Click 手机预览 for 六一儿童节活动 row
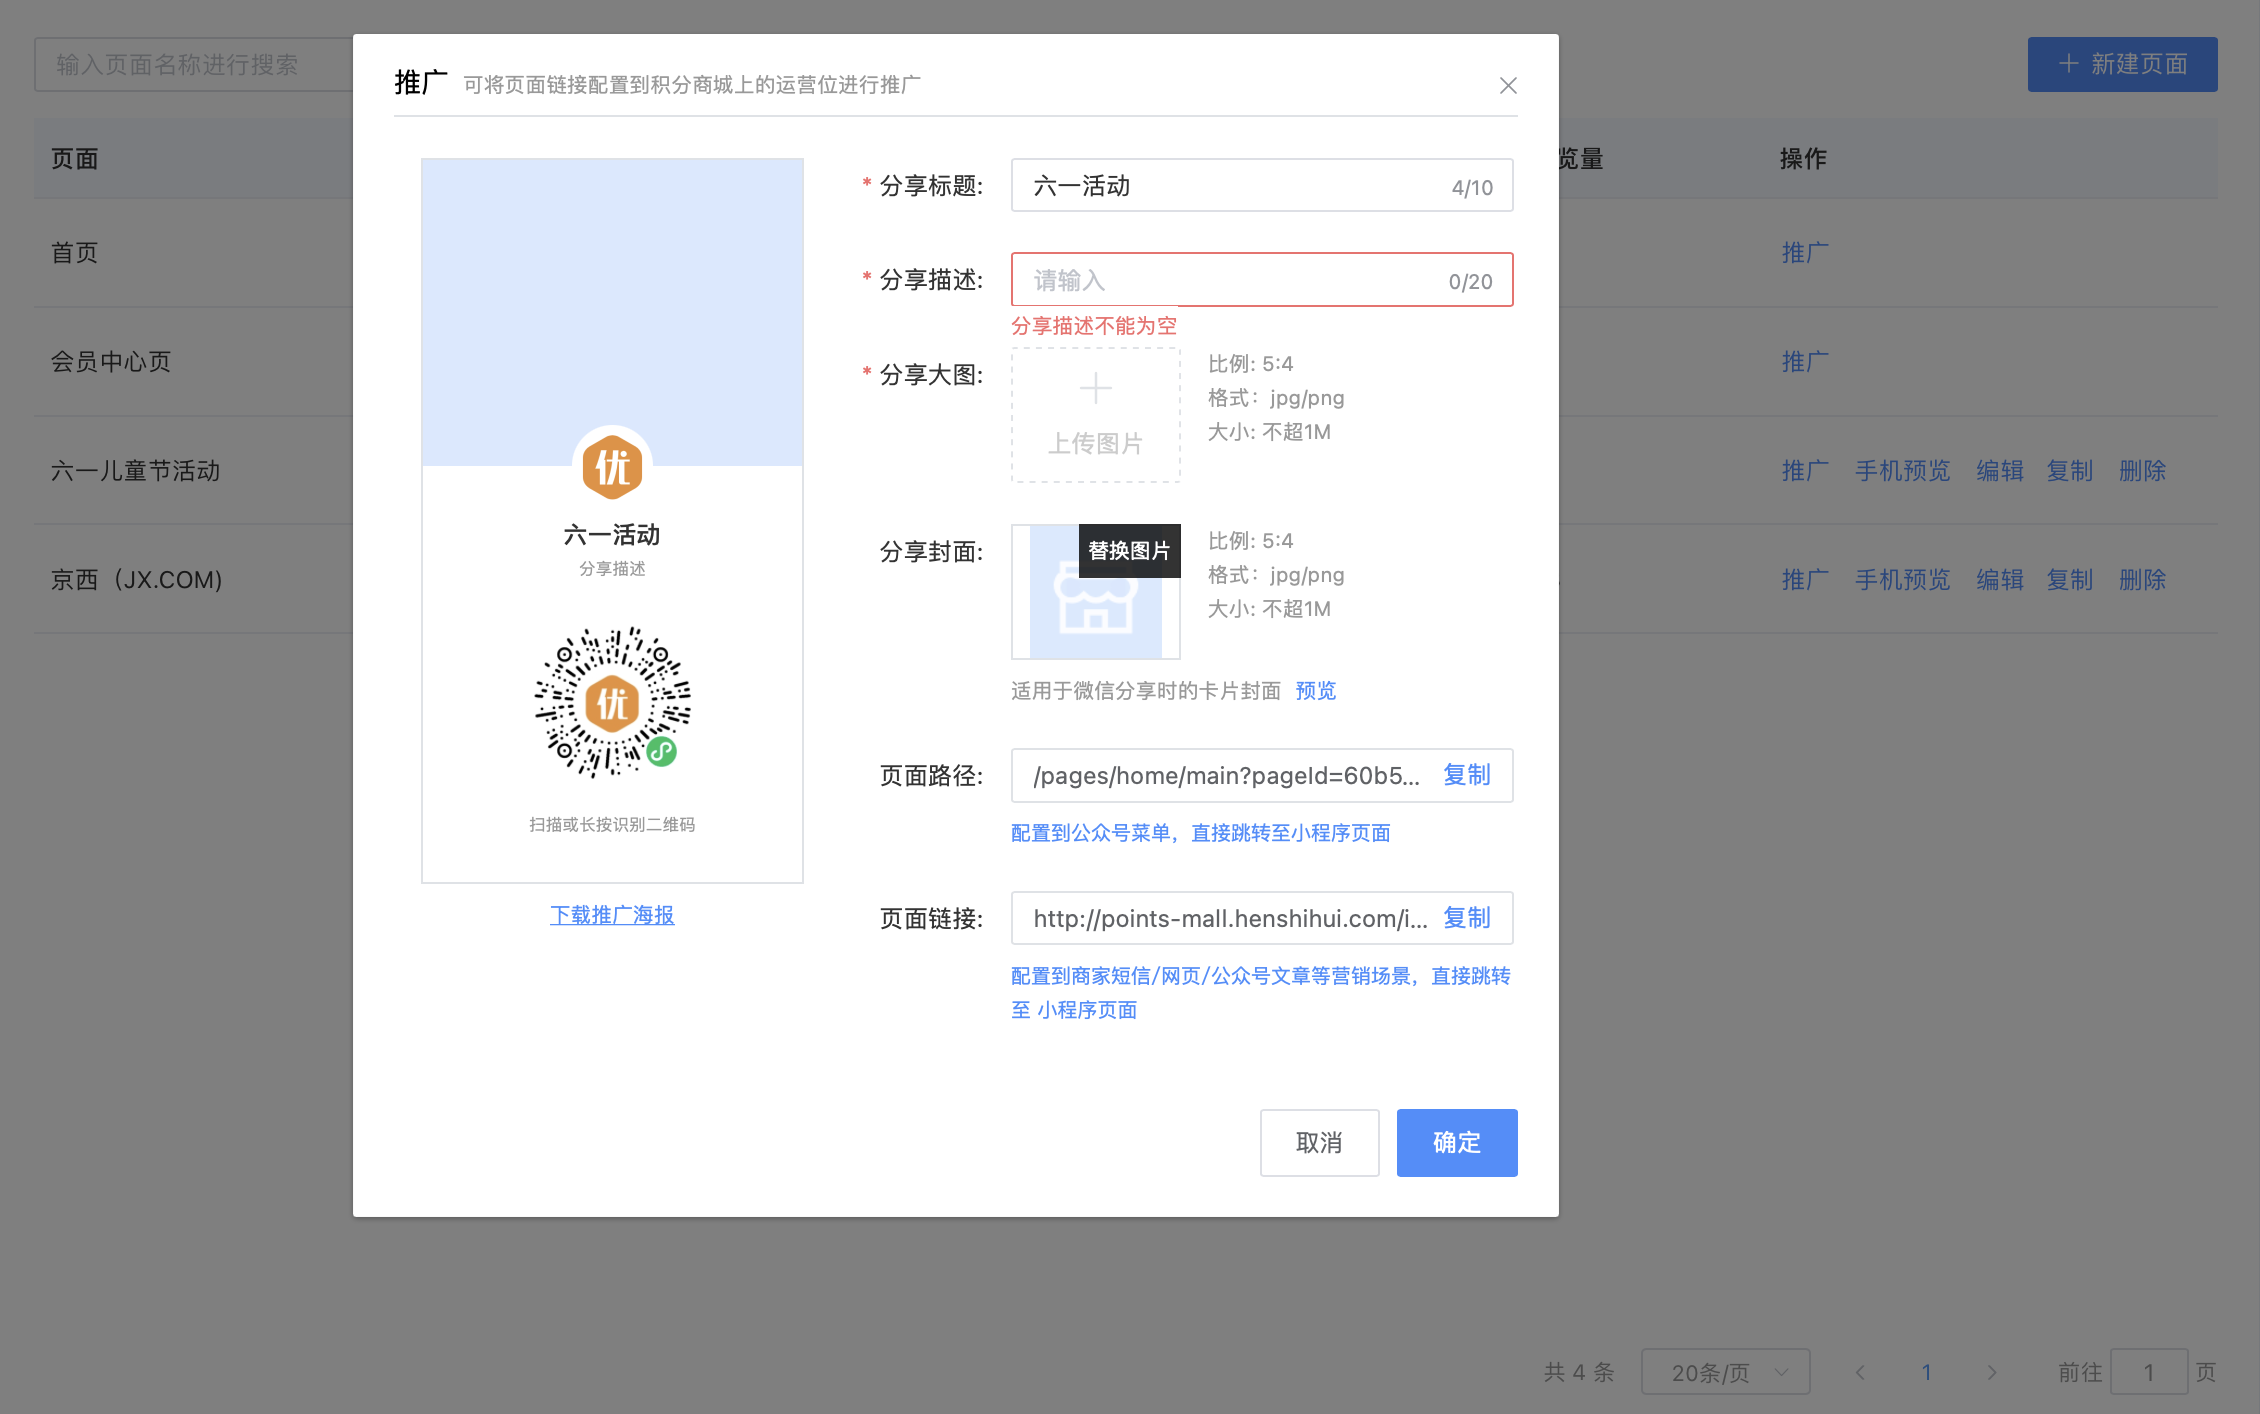The height and width of the screenshot is (1414, 2260). [1902, 471]
